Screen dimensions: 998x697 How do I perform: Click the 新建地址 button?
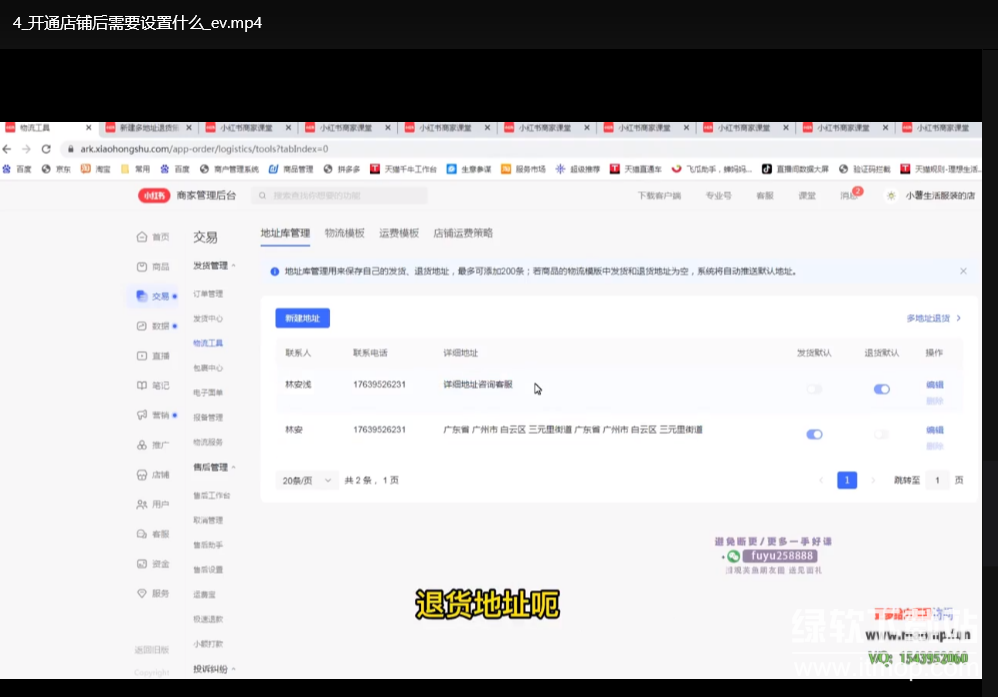point(302,318)
